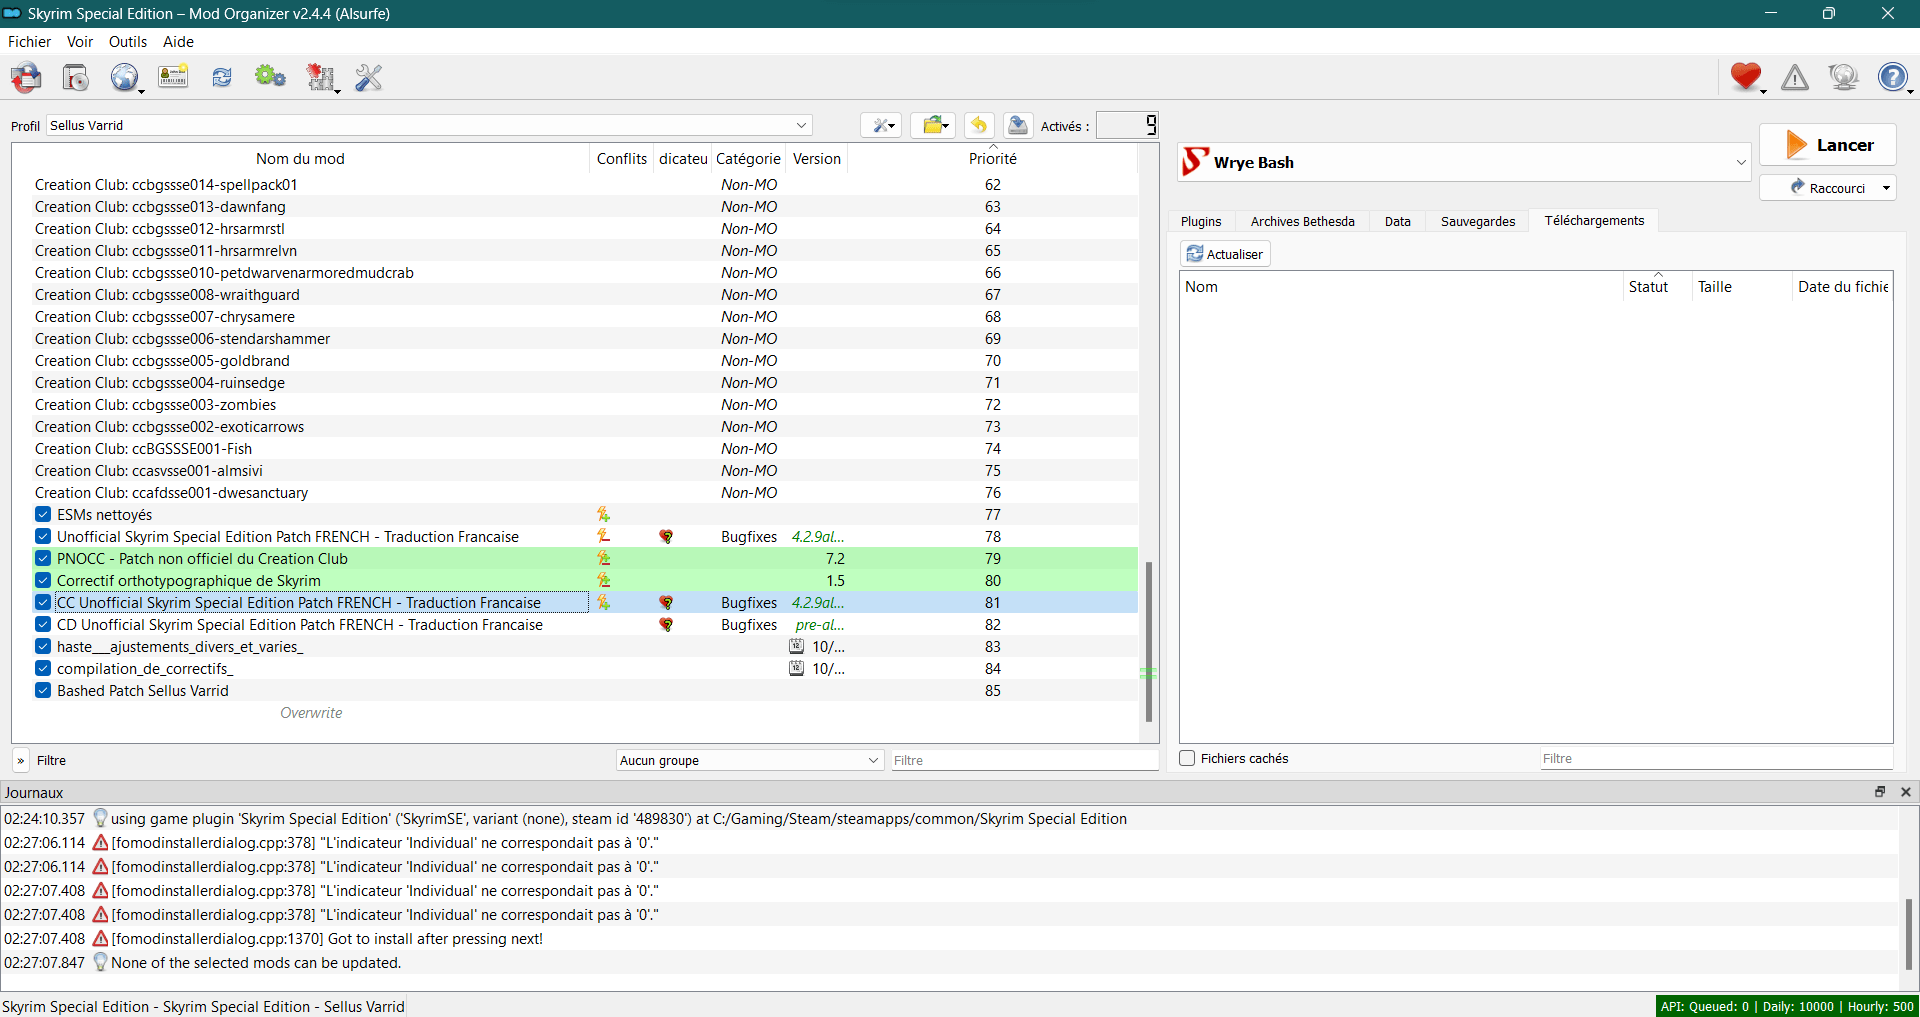Open the profiles ID card icon
This screenshot has height=1017, width=1920.
pos(173,77)
